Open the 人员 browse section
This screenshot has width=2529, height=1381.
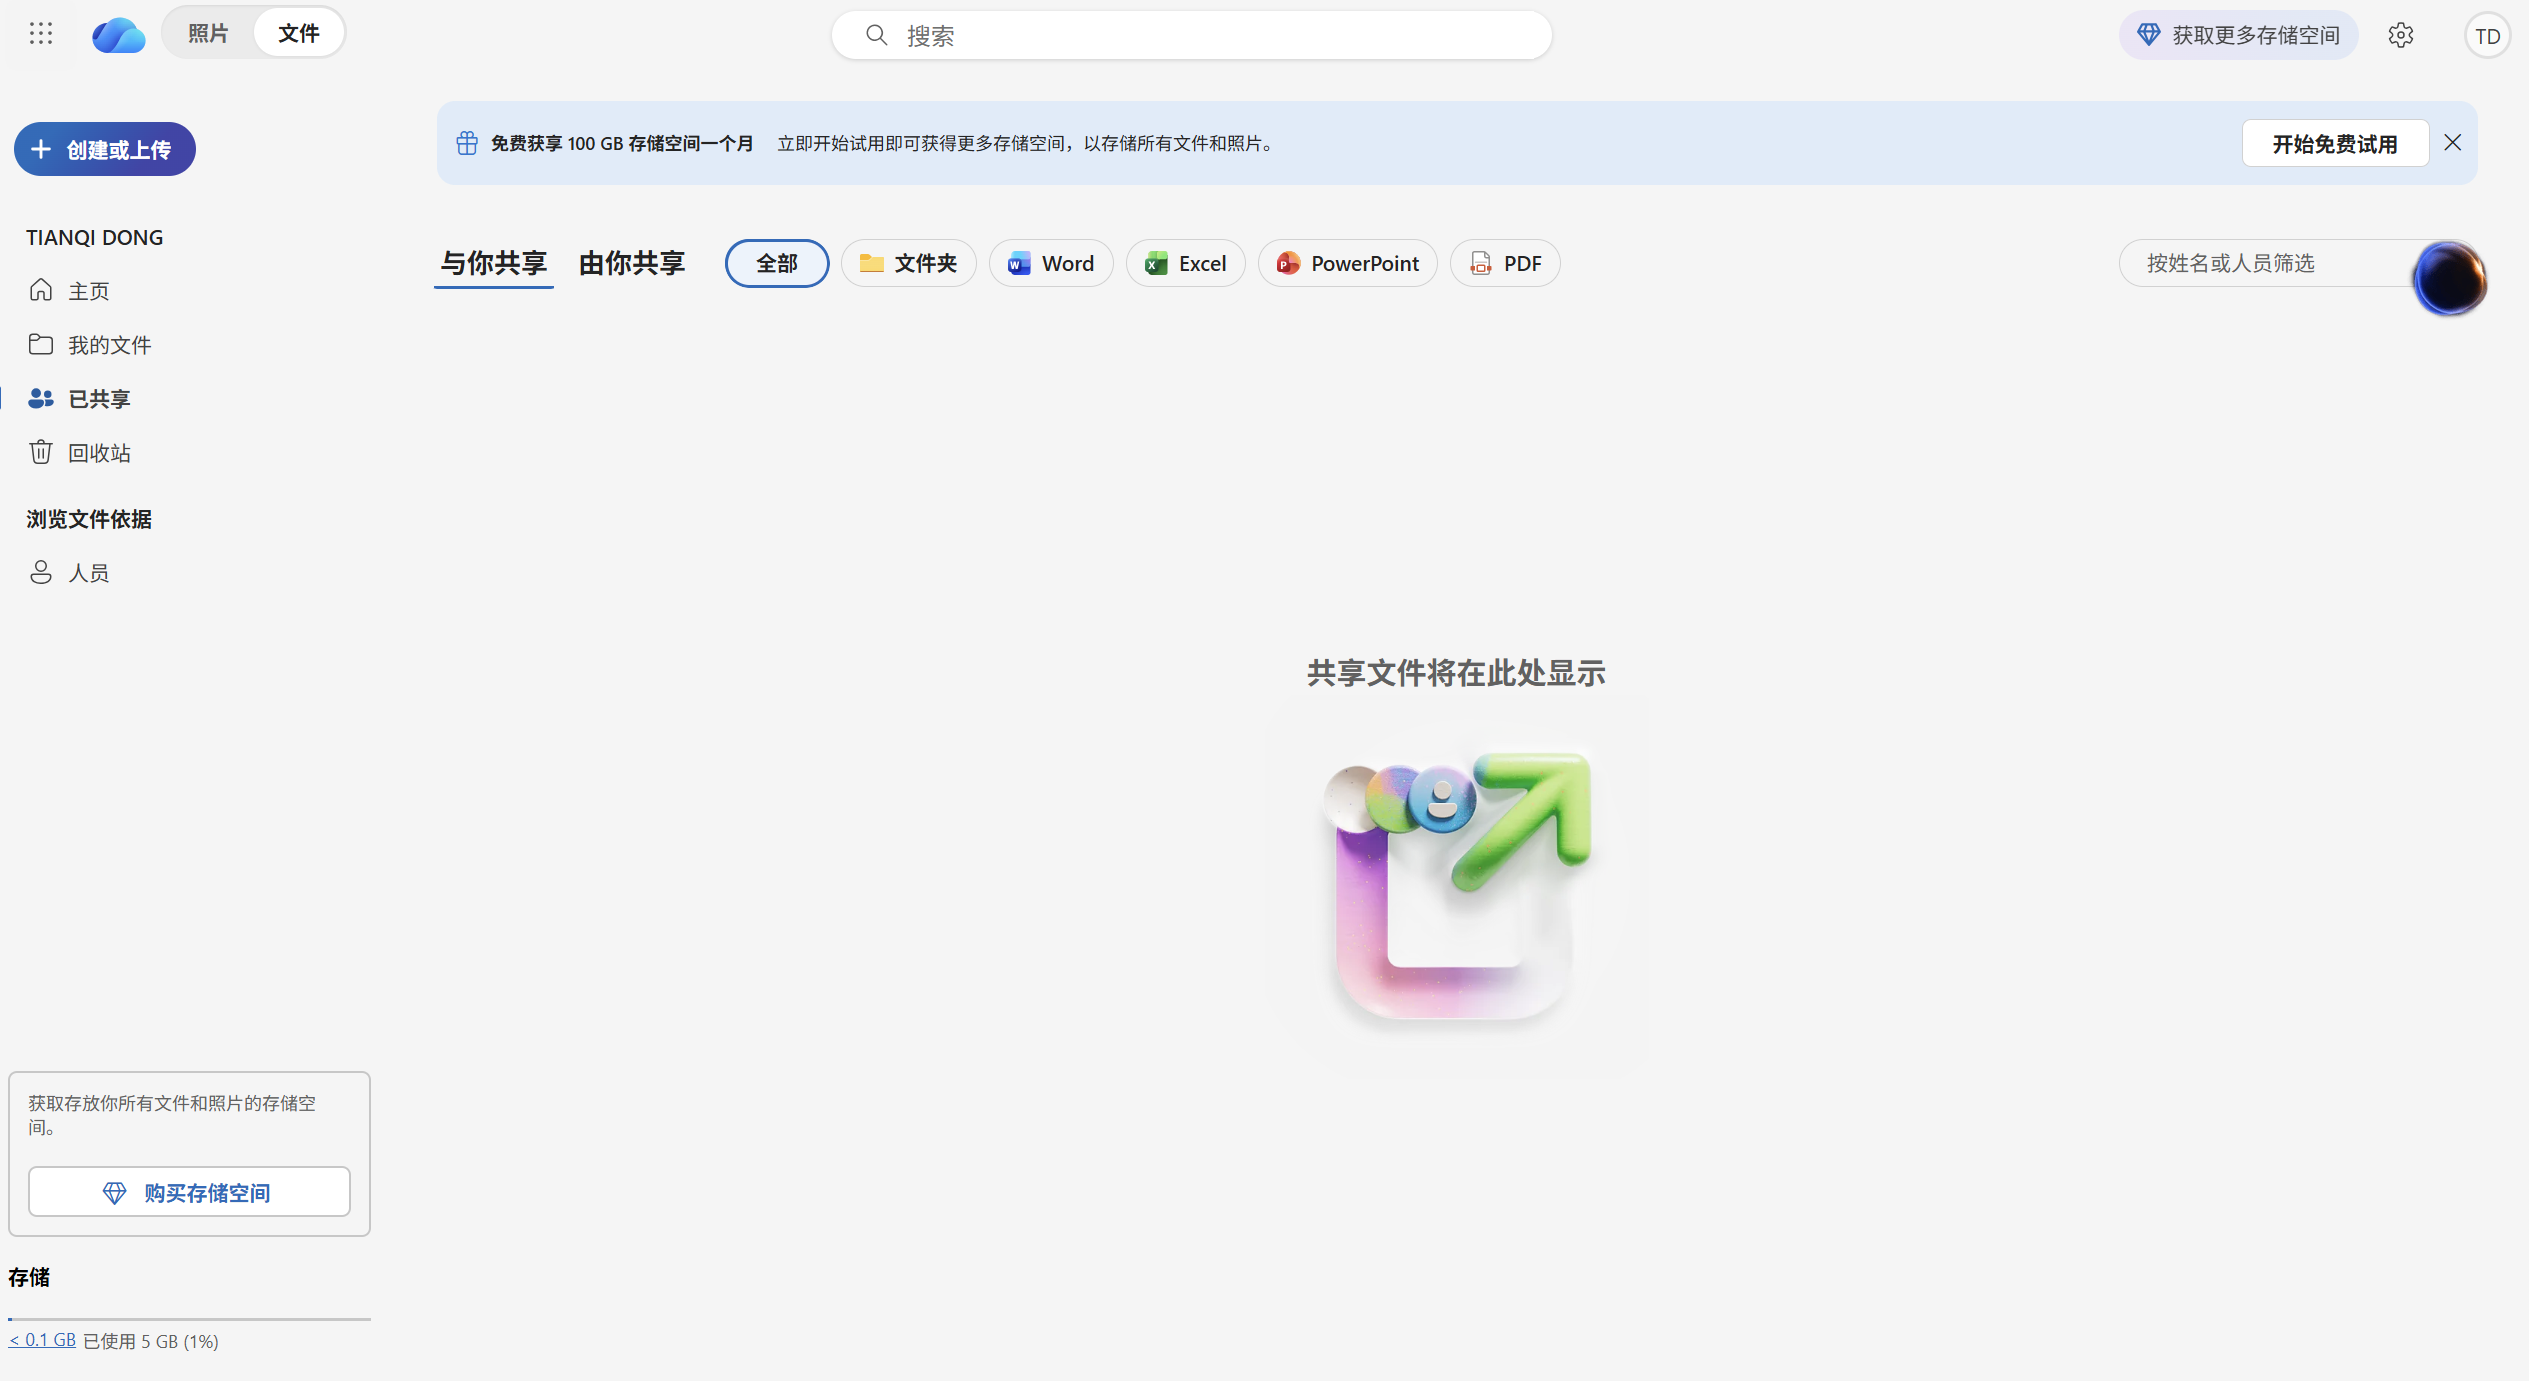tap(89, 572)
